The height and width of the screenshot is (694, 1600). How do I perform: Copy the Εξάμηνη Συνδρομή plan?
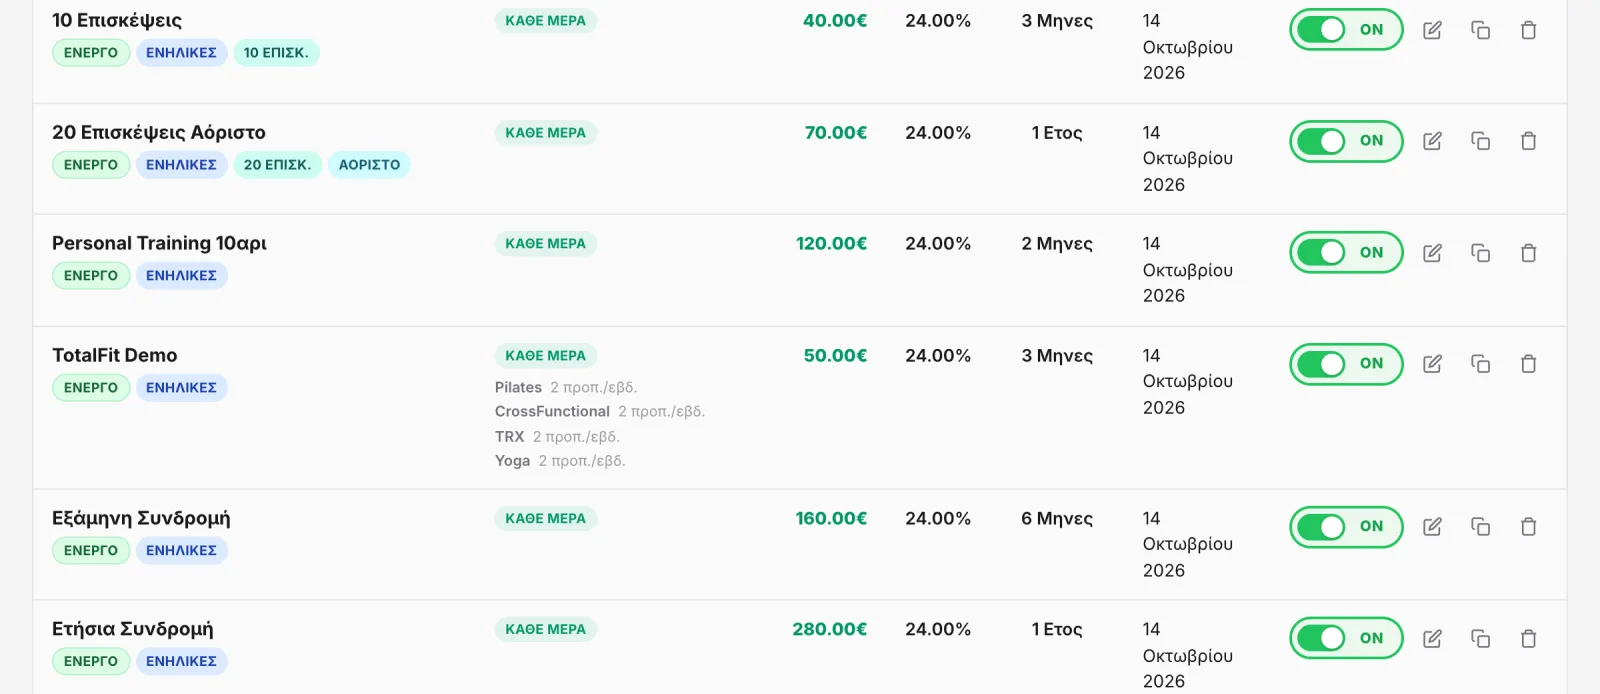click(x=1480, y=527)
